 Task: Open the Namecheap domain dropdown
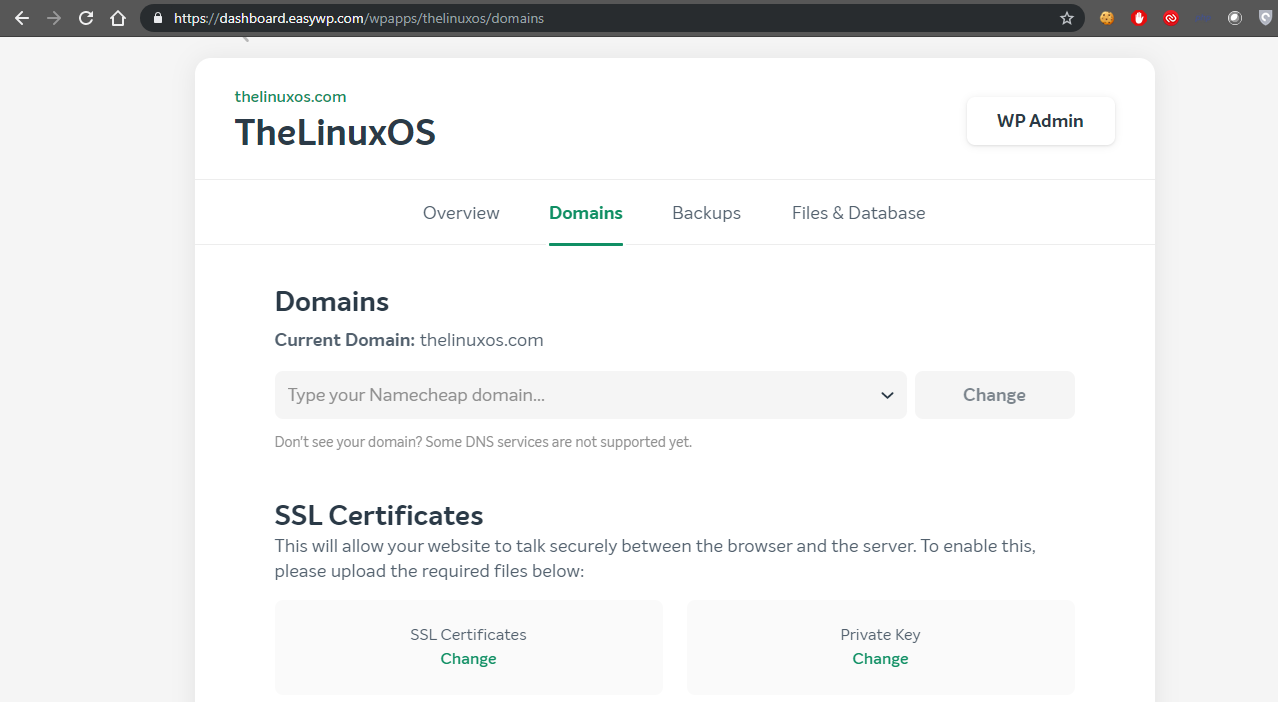point(886,395)
